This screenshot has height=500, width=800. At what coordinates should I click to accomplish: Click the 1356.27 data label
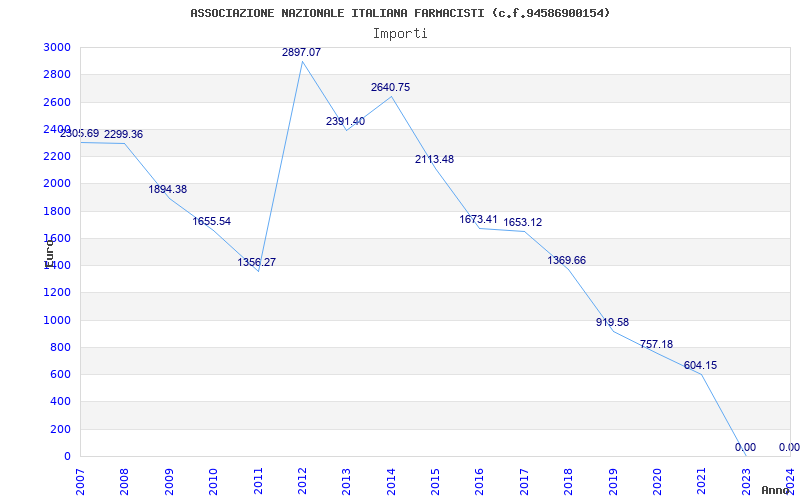257,262
